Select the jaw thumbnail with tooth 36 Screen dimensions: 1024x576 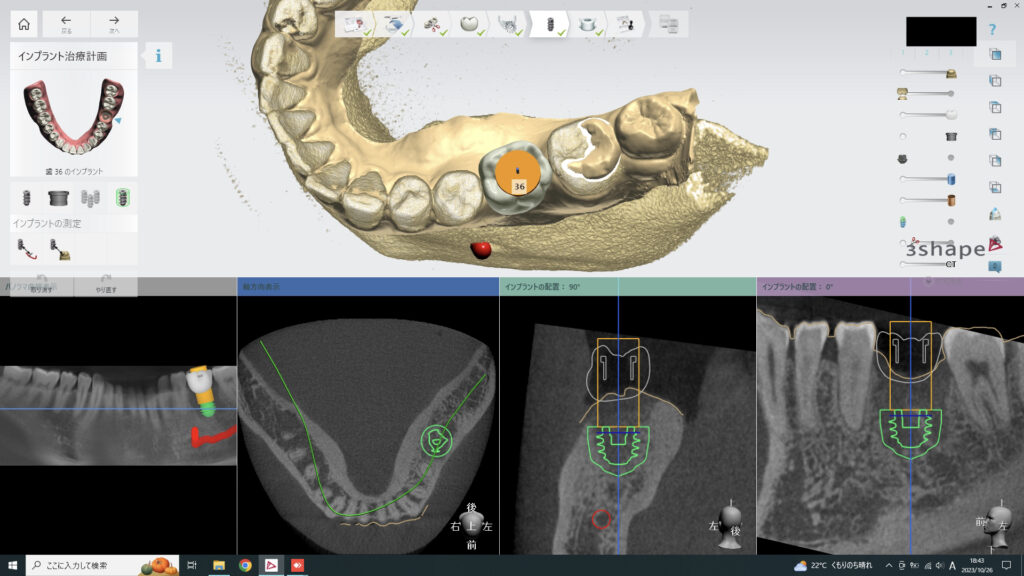(x=74, y=116)
